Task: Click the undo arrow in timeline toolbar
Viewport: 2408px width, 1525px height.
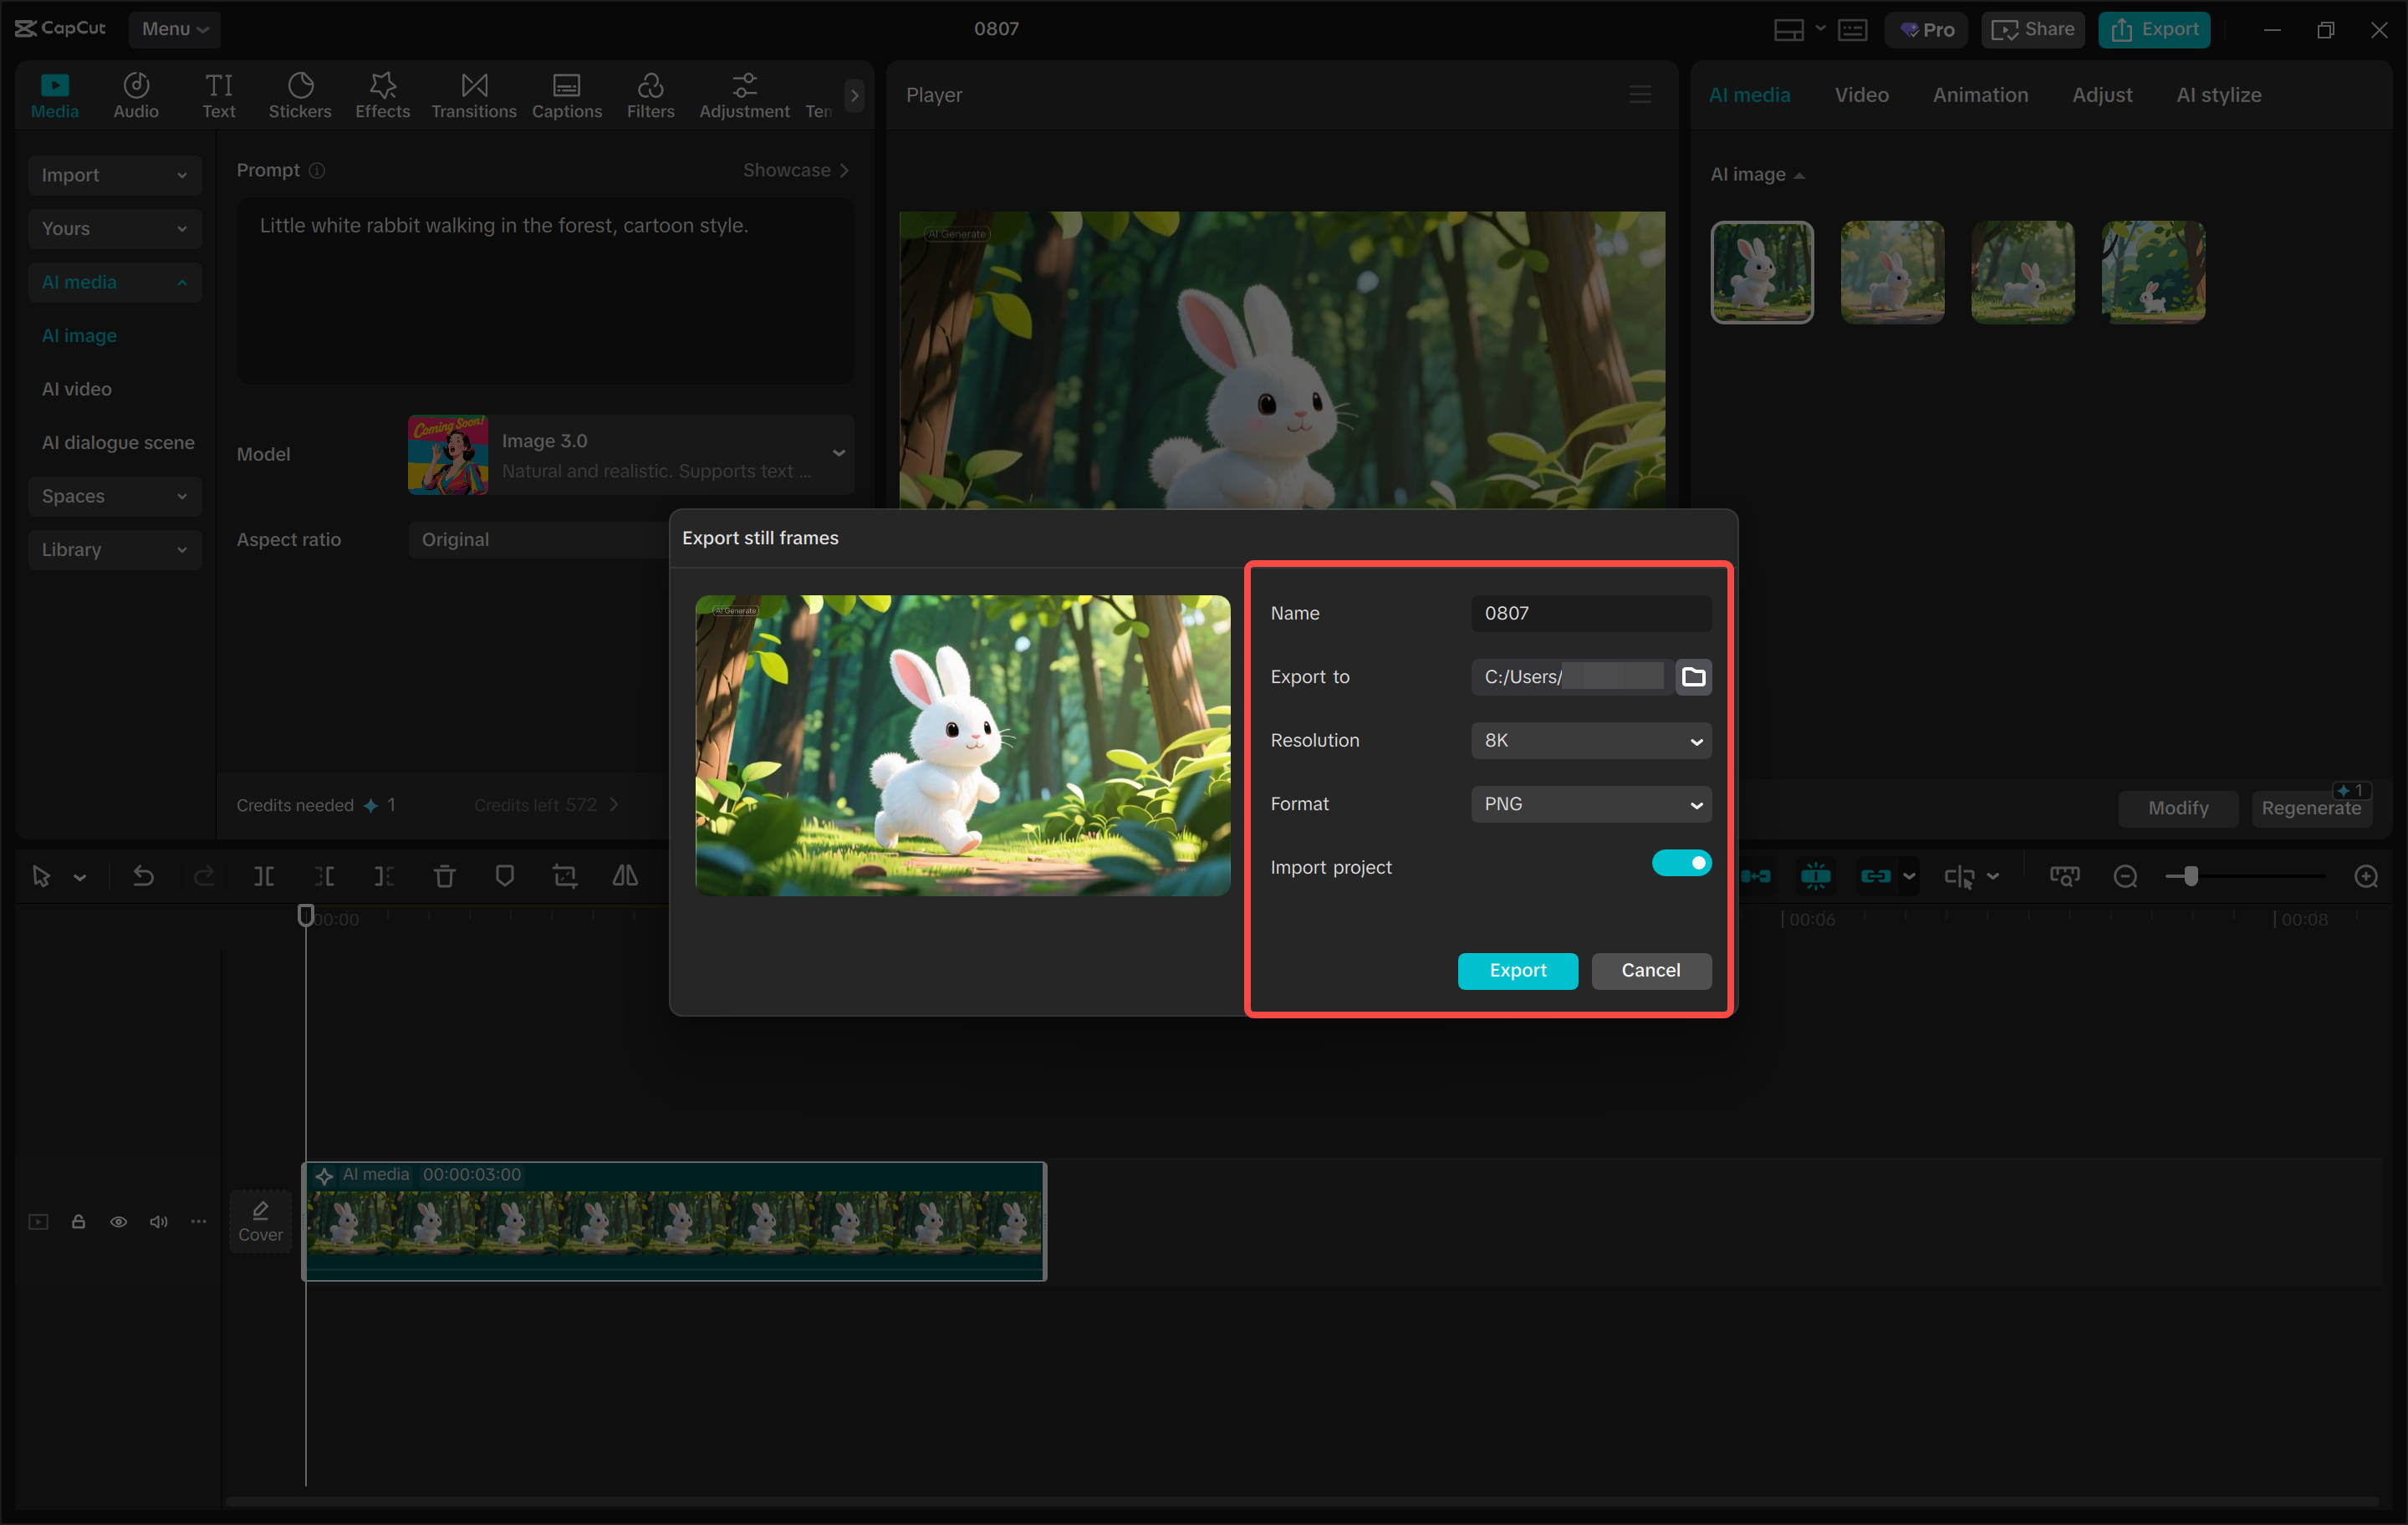Action: click(x=143, y=876)
